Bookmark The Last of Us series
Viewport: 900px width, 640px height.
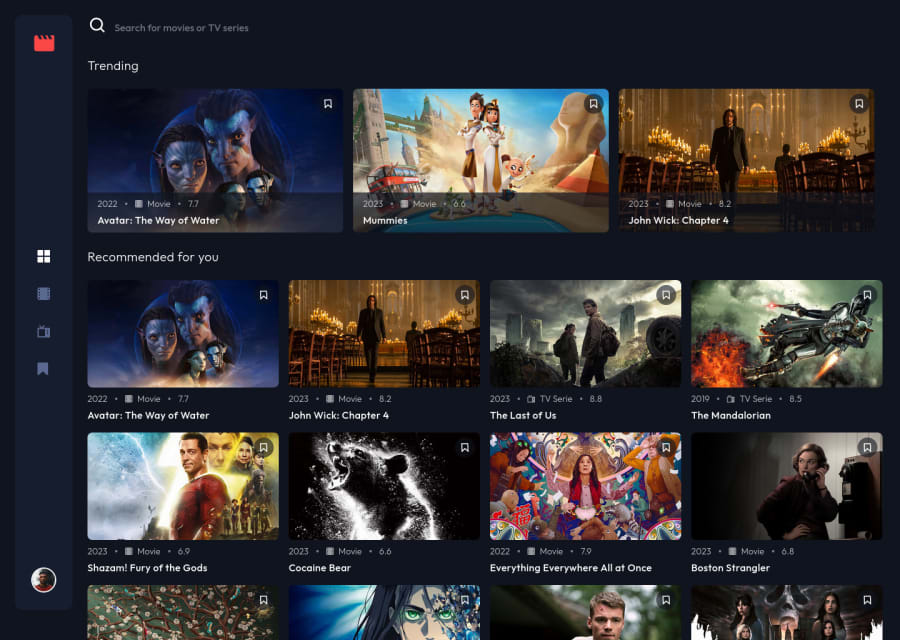[666, 295]
